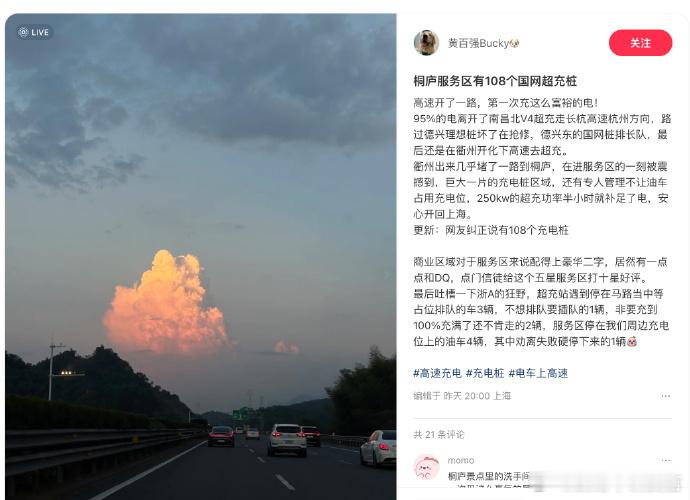
Task: Click the 编辑于 昨天 20:00 上海 timestamp
Action: [x=462, y=396]
